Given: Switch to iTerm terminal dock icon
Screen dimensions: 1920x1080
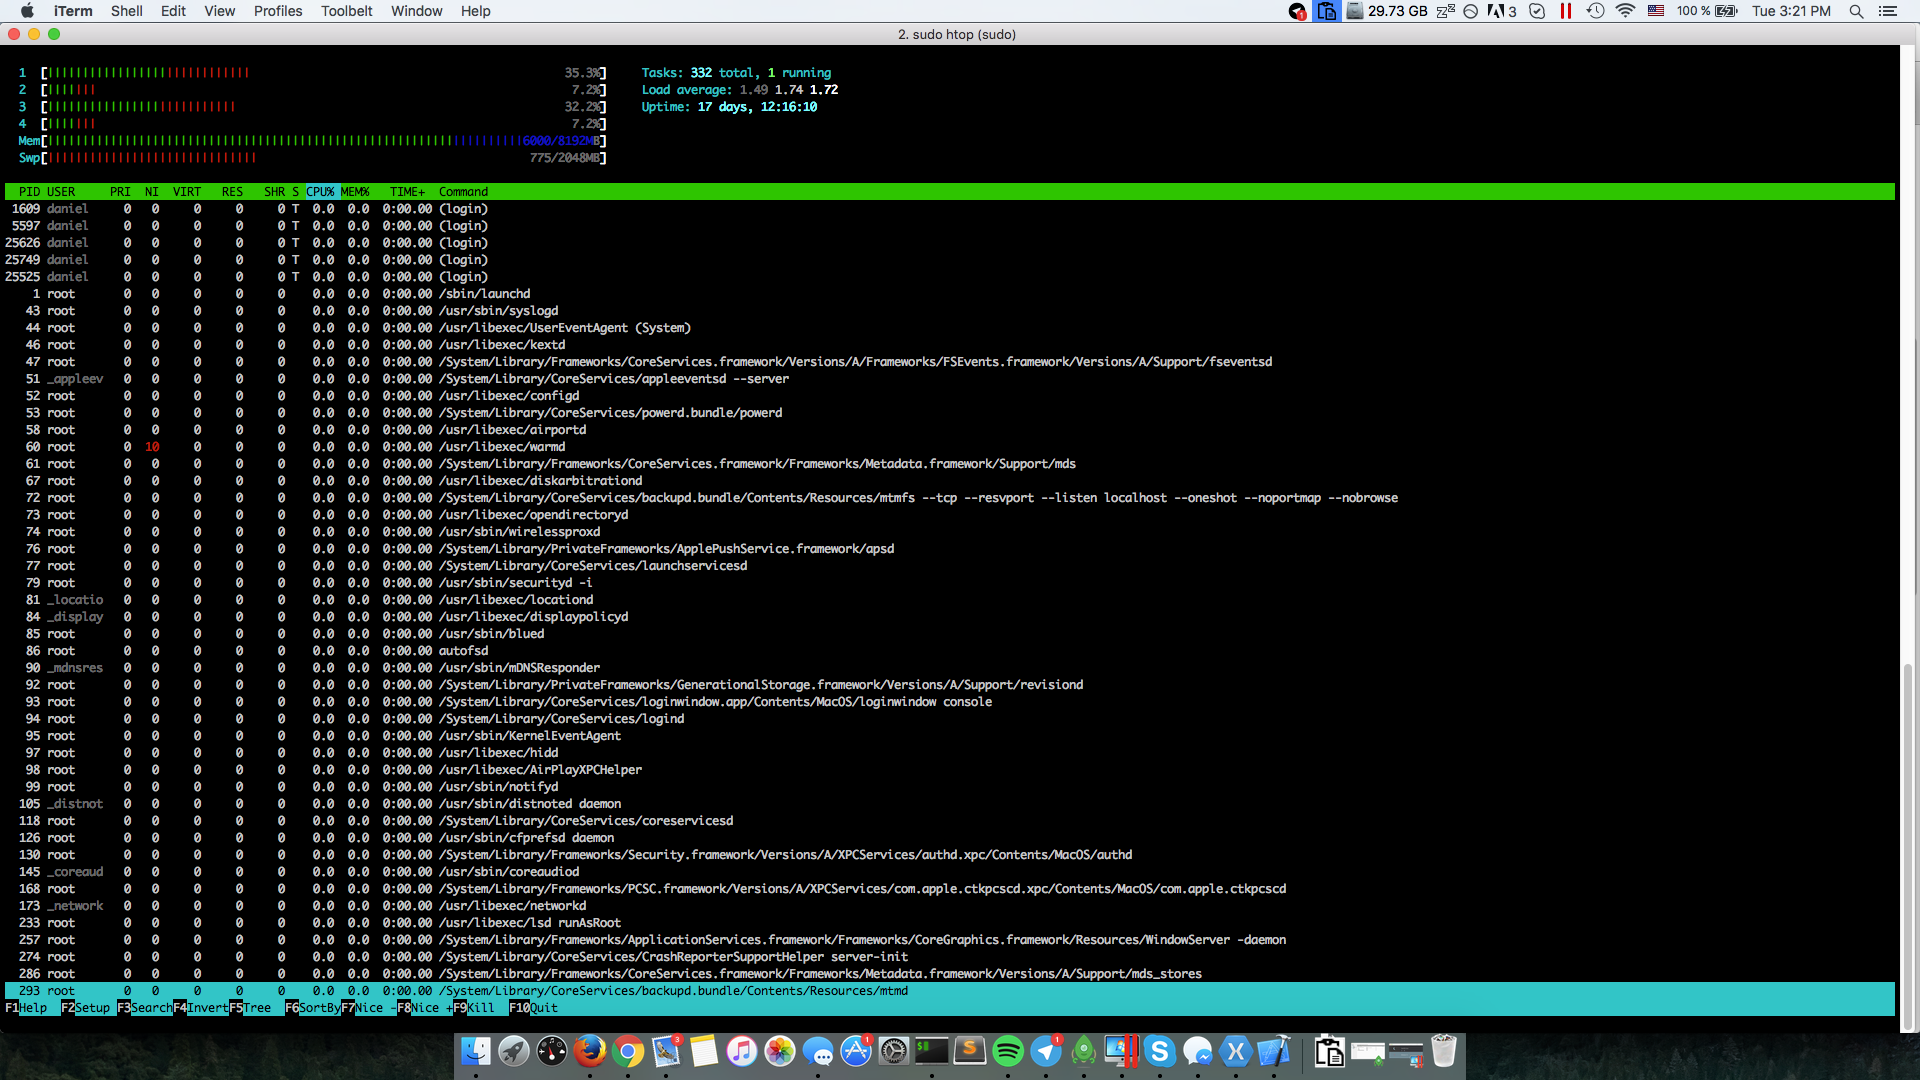Looking at the screenshot, I should click(932, 1051).
